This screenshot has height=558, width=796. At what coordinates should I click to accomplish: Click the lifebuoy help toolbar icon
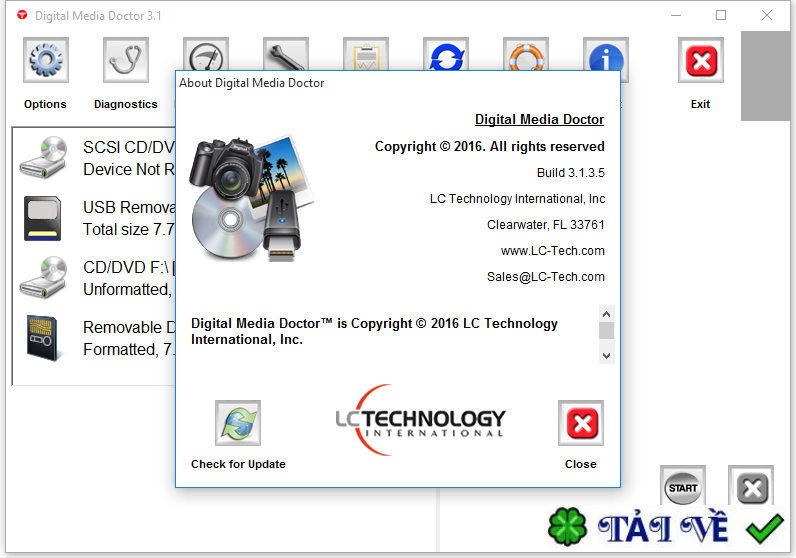tap(526, 54)
